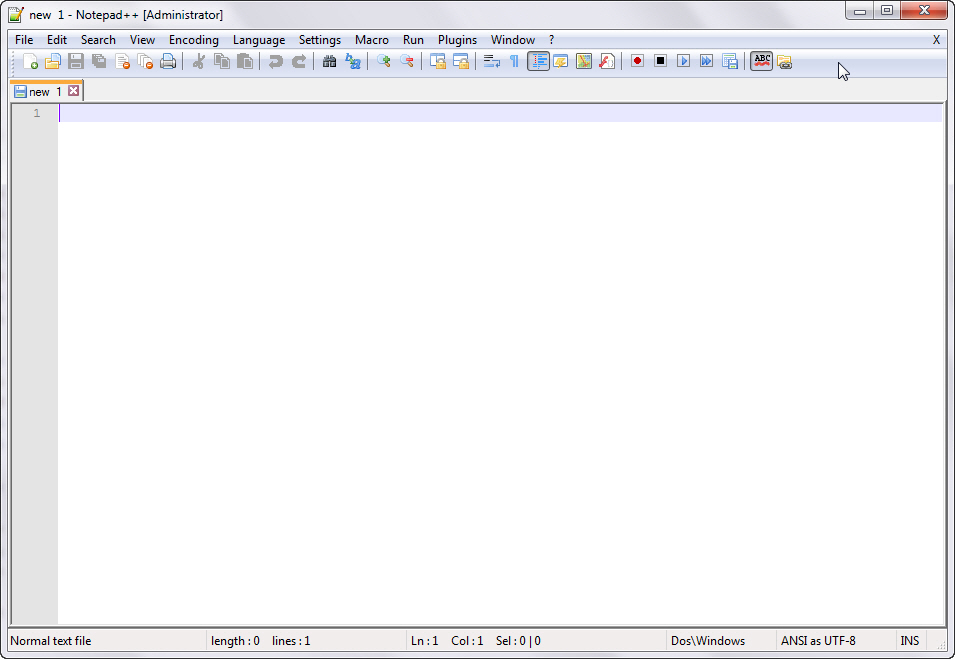Click Save recorded macro icon
The width and height of the screenshot is (955, 659).
[730, 62]
